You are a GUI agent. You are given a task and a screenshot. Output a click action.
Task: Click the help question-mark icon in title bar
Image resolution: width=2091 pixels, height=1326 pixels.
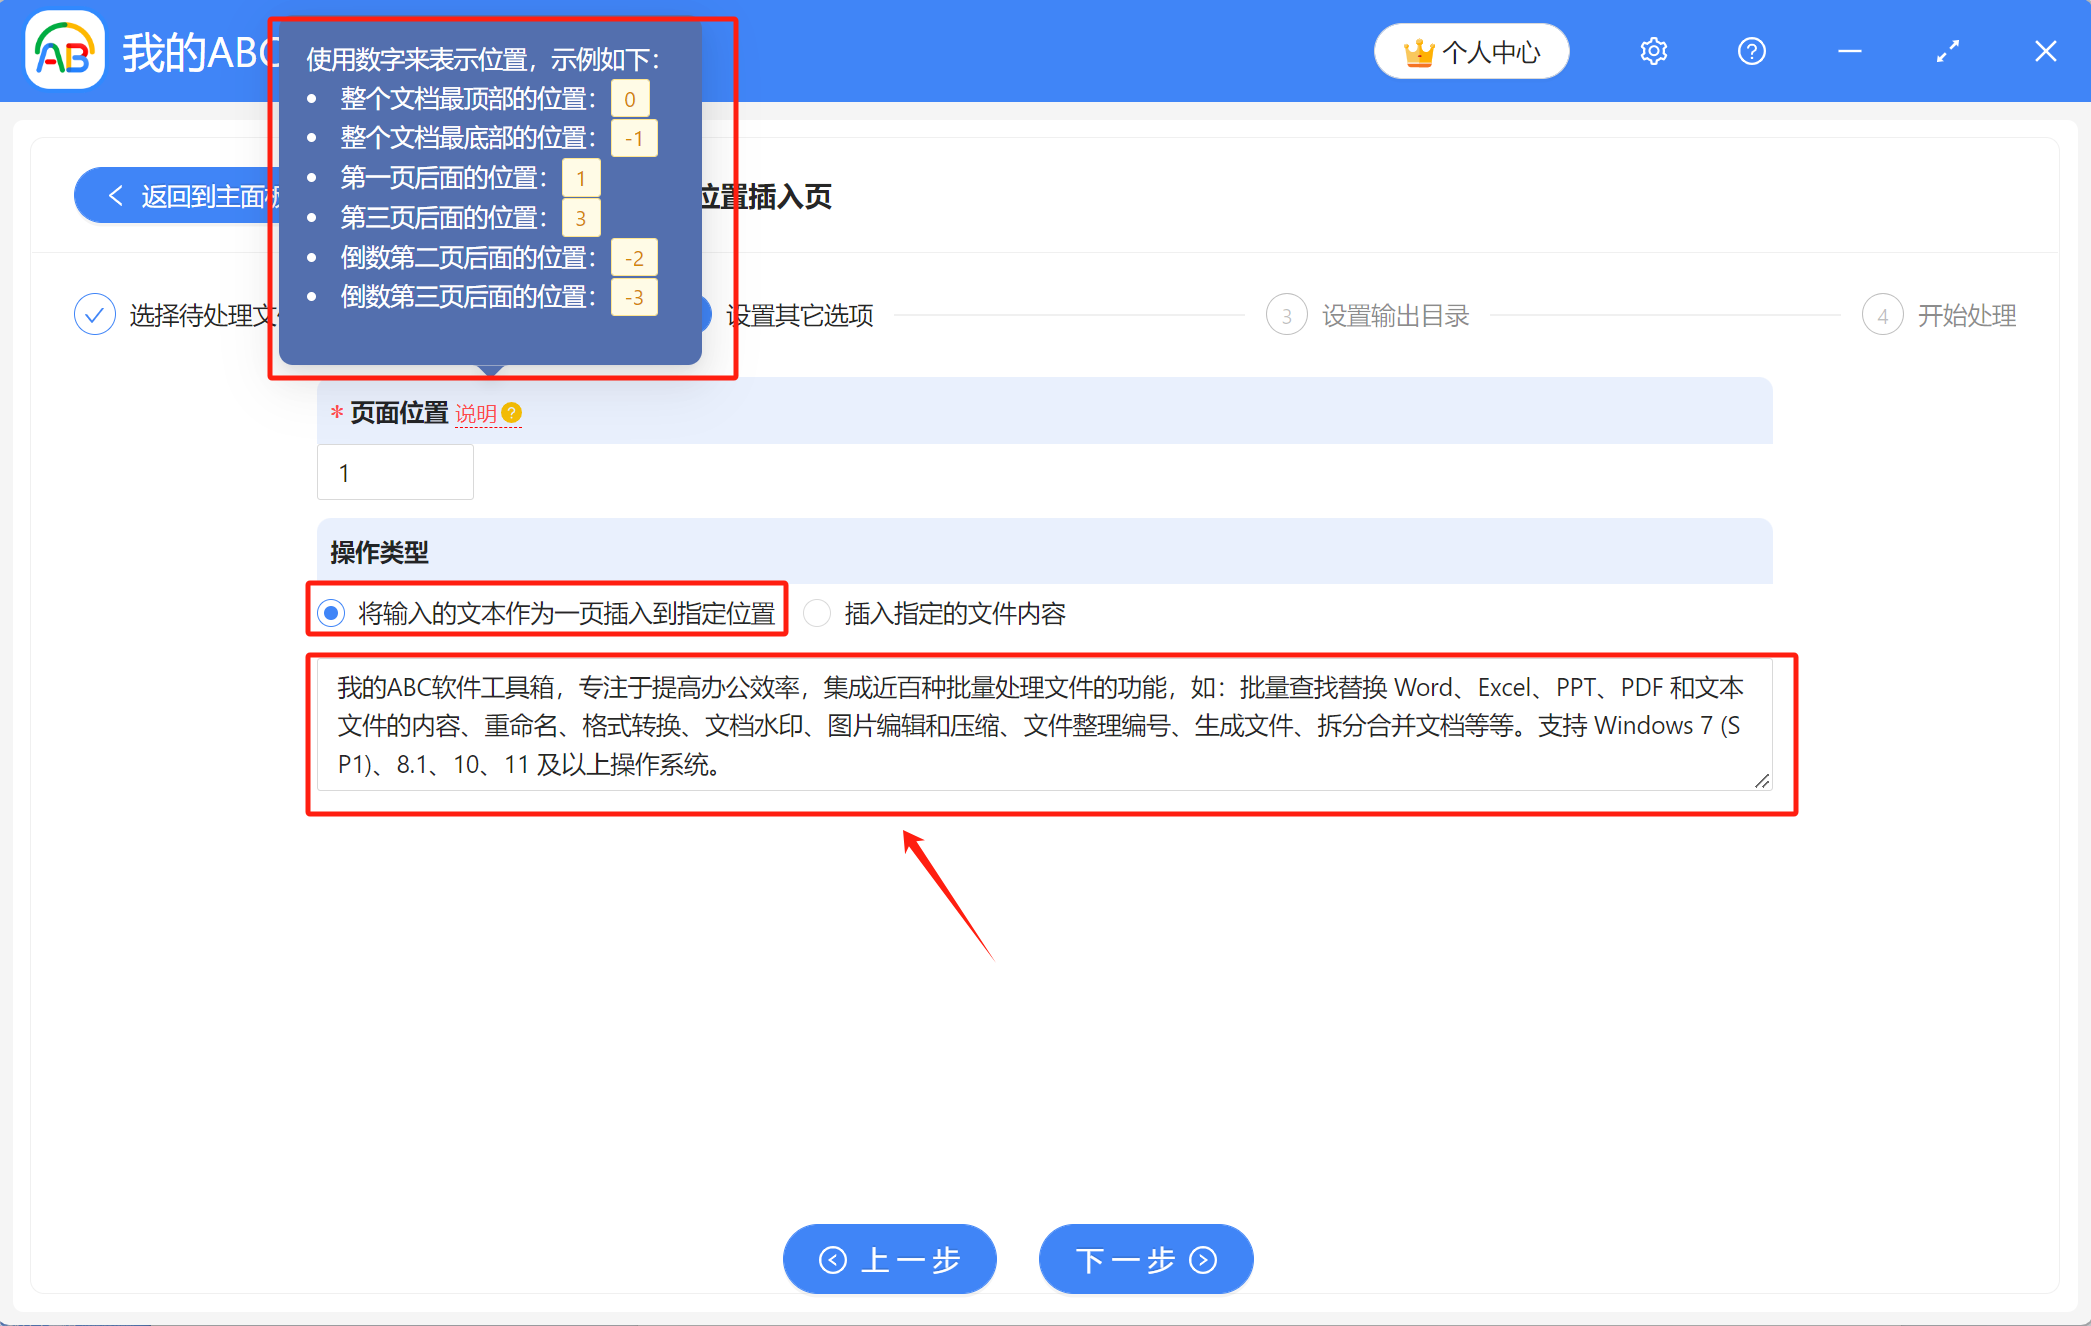point(1750,50)
